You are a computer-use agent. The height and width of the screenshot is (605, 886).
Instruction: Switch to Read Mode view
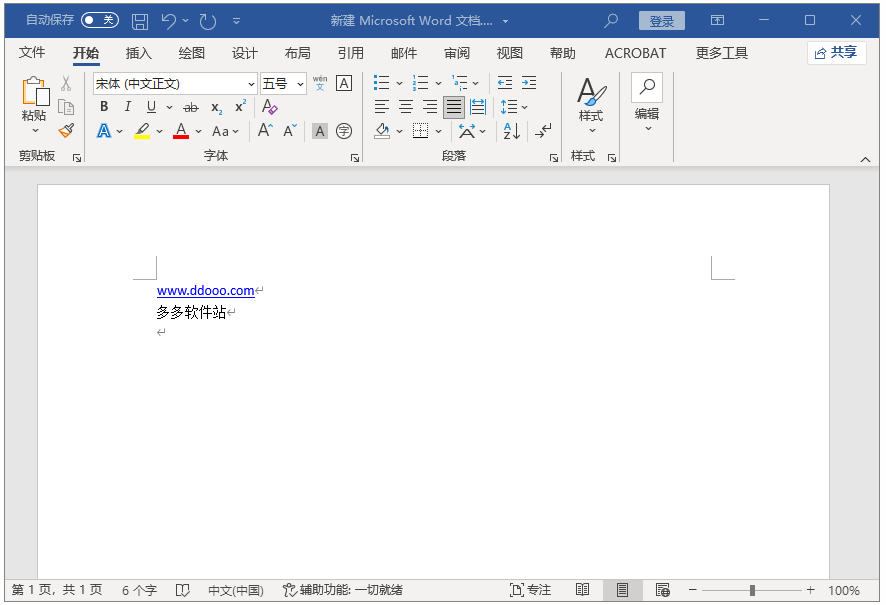click(582, 590)
